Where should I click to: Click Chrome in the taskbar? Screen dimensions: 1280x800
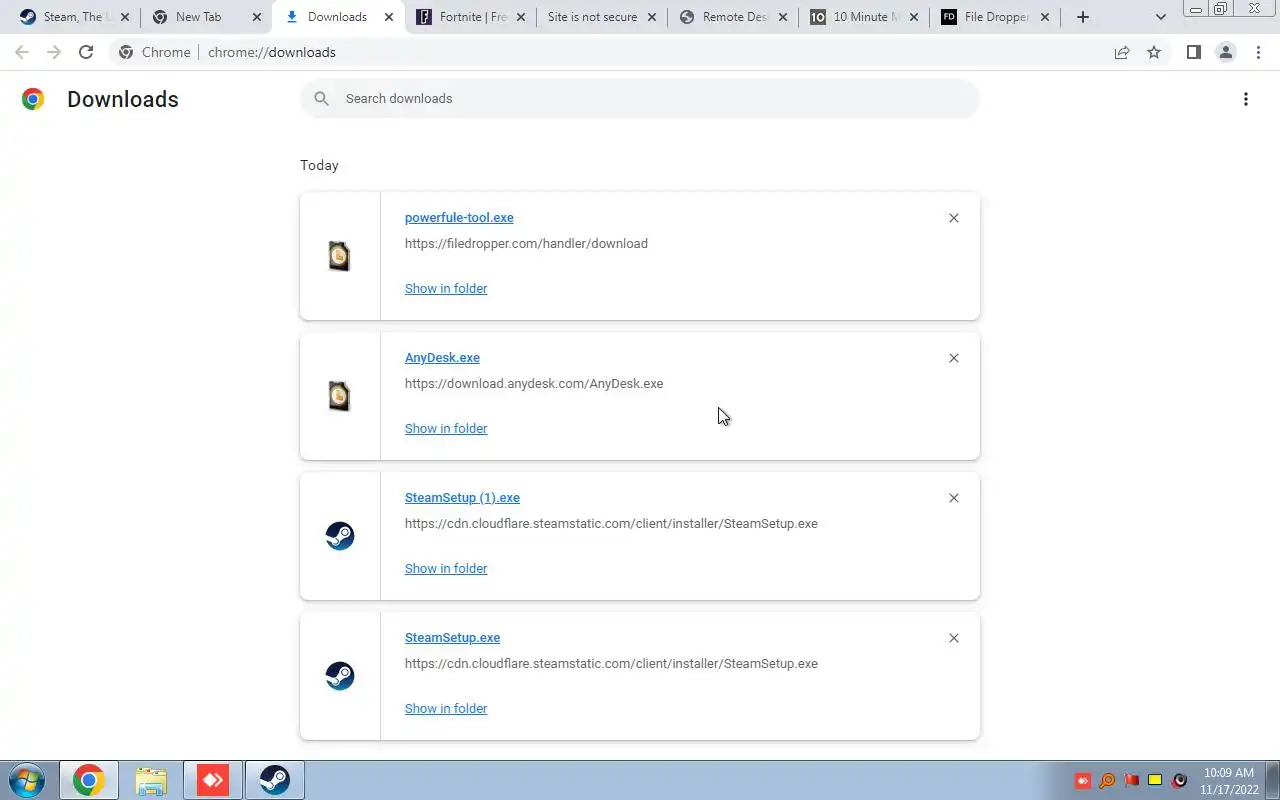[x=89, y=780]
